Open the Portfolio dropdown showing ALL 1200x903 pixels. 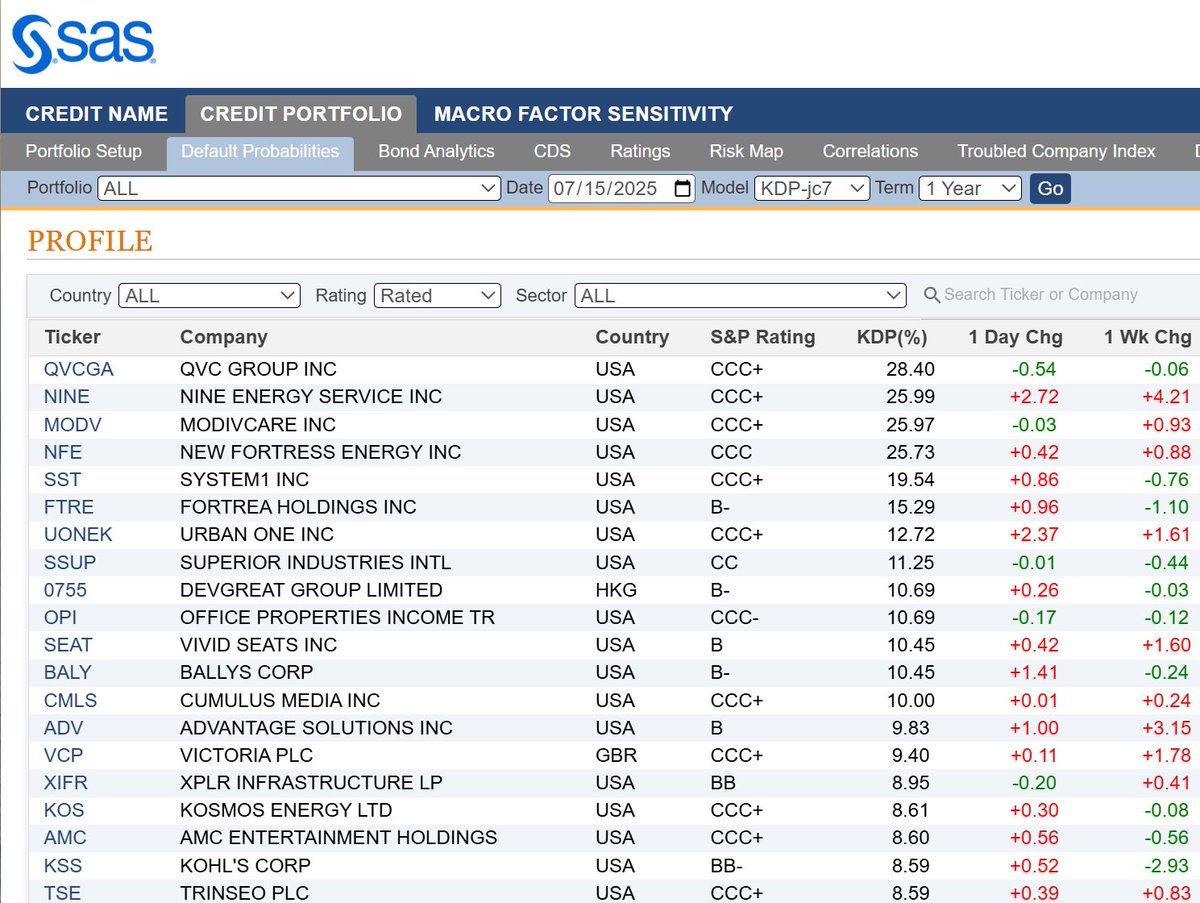(299, 188)
